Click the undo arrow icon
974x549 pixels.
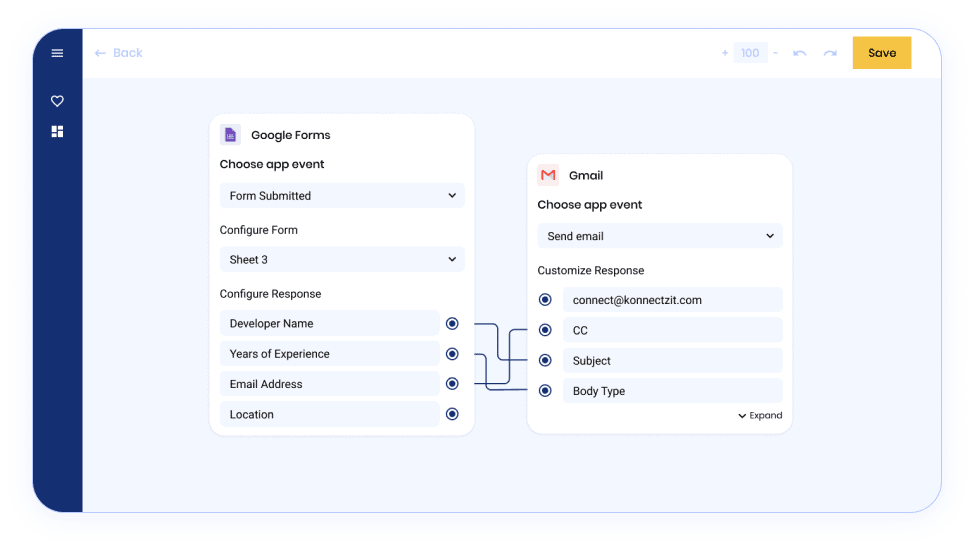point(799,53)
